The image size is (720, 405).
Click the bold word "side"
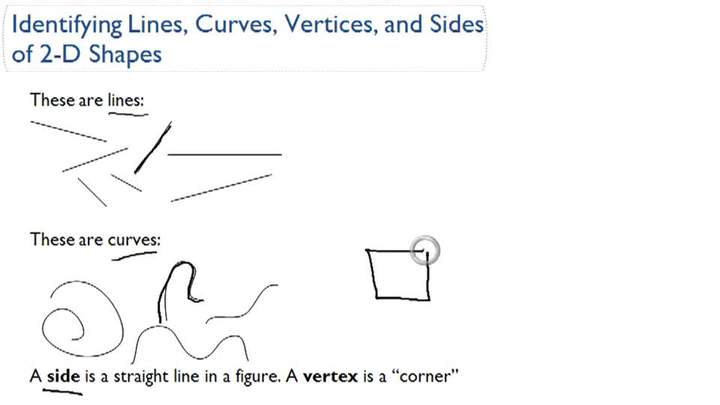[63, 376]
